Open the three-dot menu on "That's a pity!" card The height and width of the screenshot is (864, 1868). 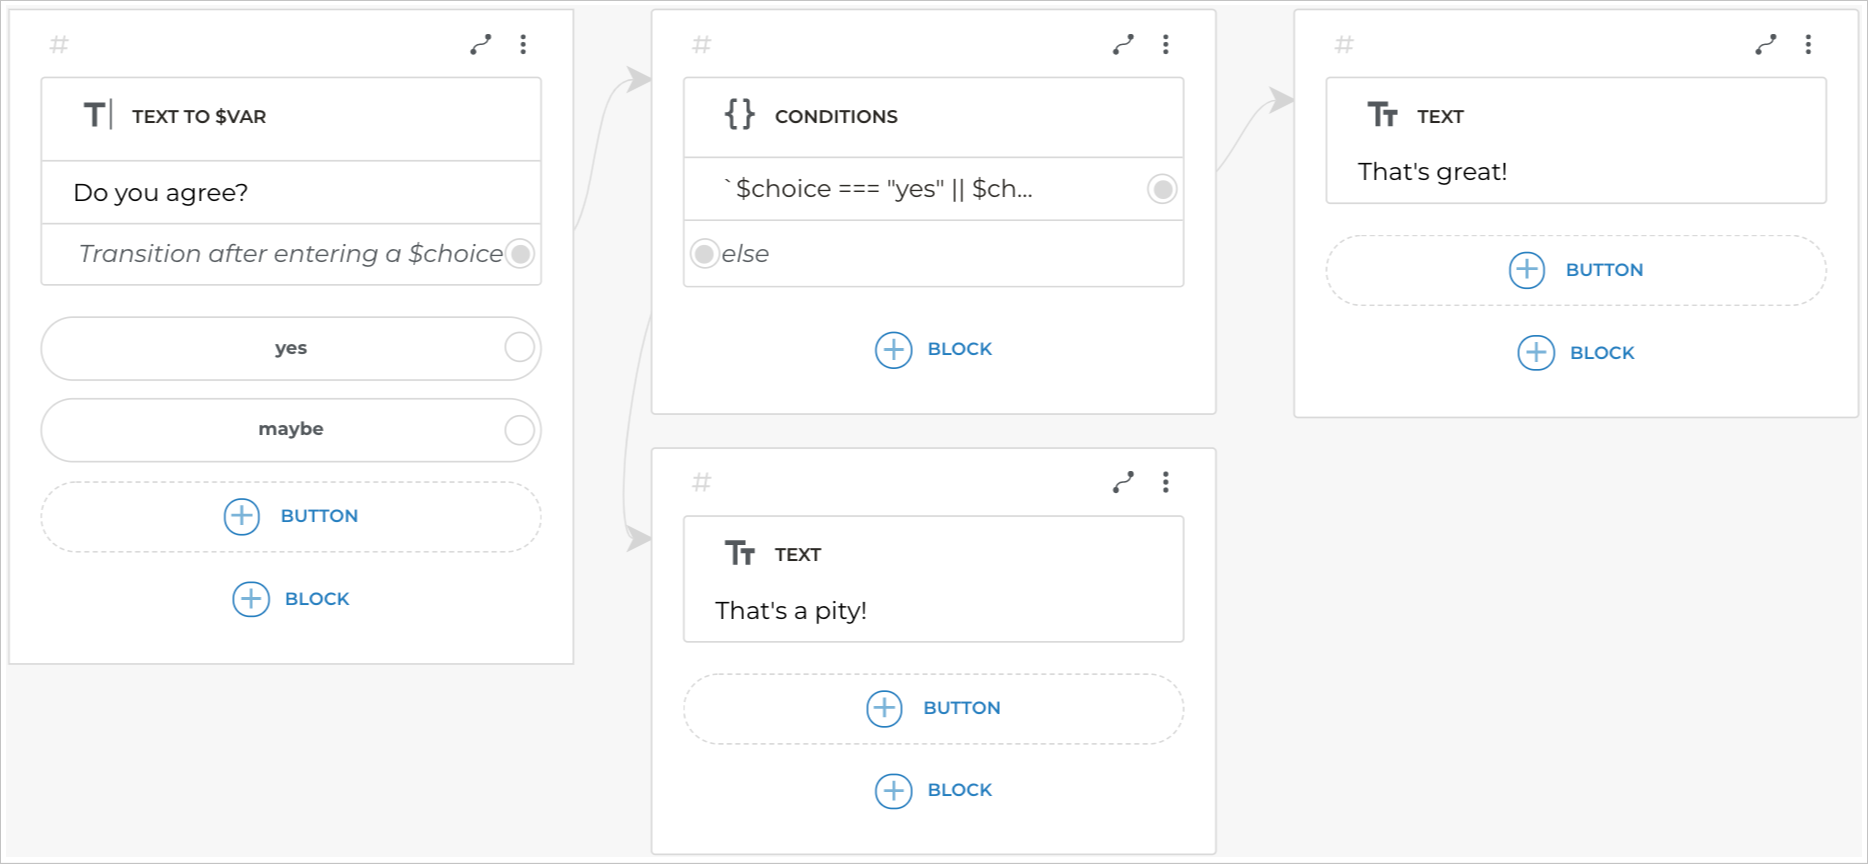click(1166, 483)
